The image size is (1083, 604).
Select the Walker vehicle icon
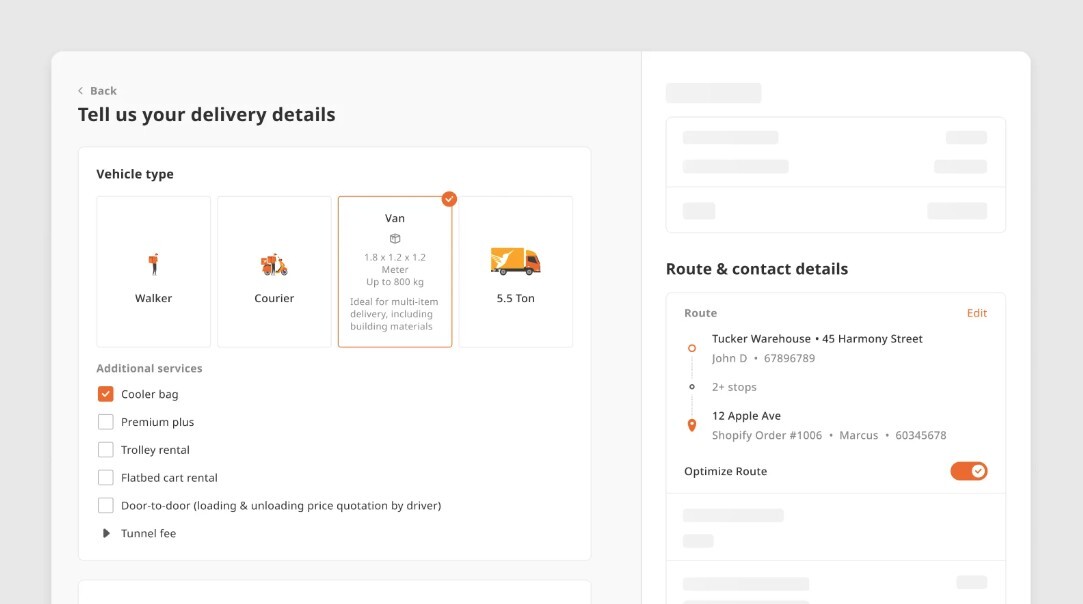coord(153,264)
